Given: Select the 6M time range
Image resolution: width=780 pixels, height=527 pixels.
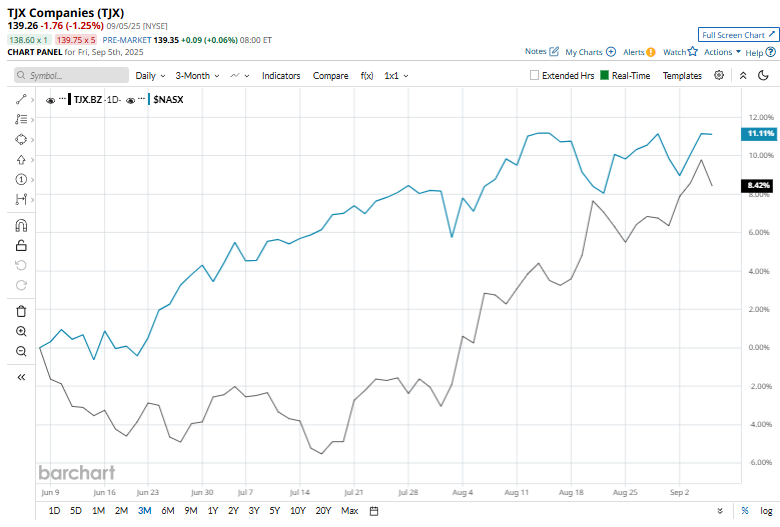Looking at the screenshot, I should tap(168, 511).
